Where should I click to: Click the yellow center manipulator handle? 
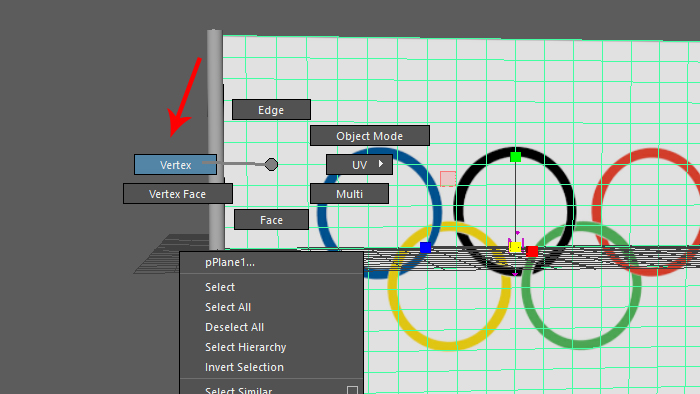point(515,247)
